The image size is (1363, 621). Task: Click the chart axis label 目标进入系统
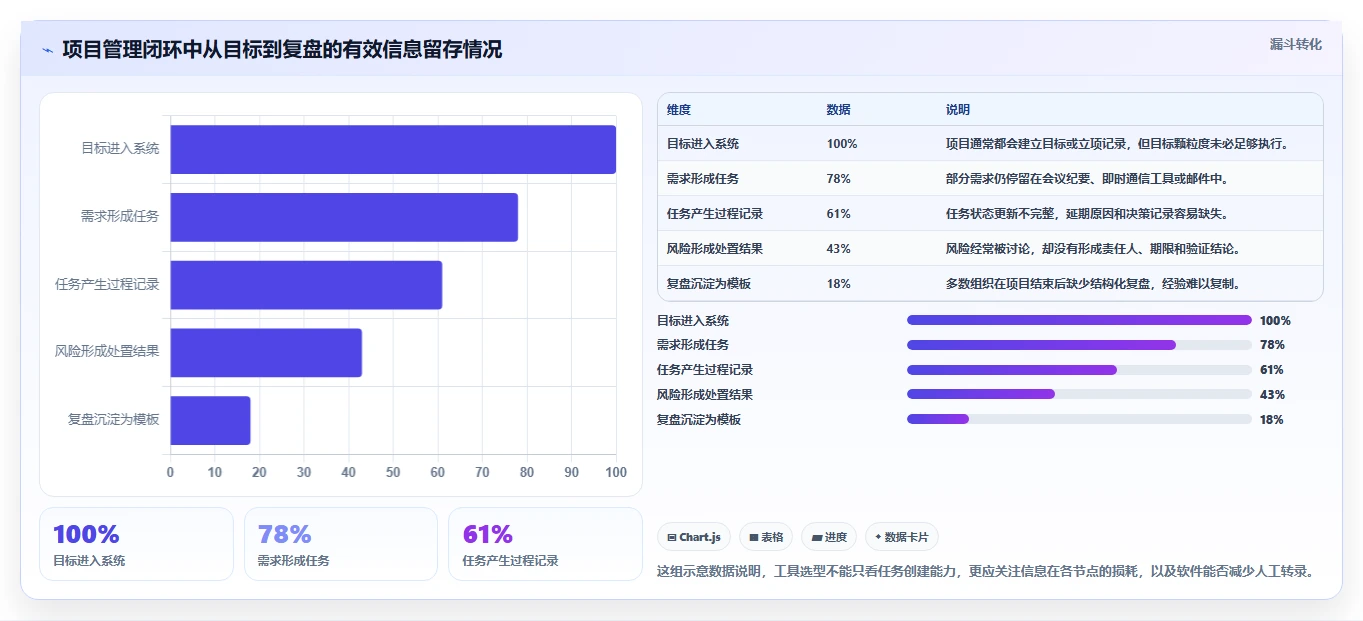click(120, 149)
